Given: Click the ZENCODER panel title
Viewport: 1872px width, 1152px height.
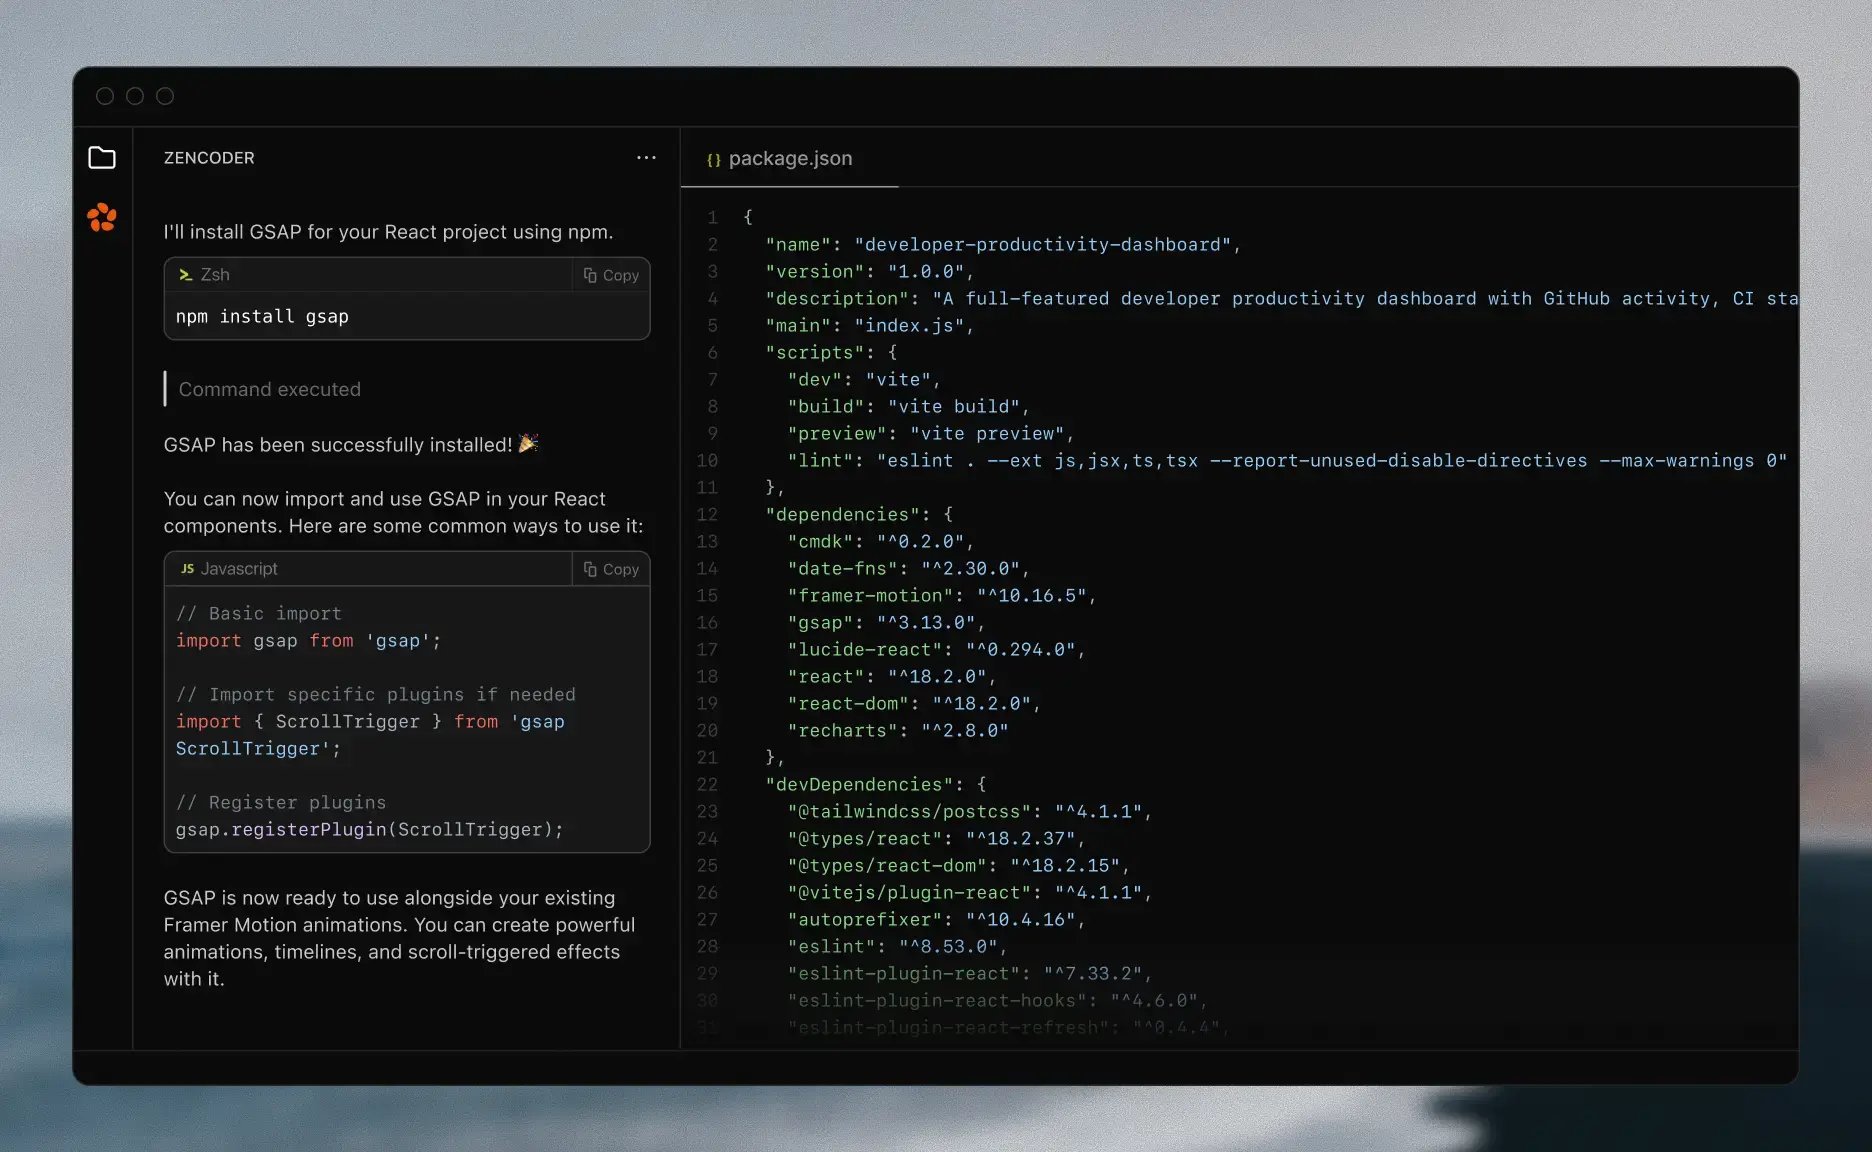Looking at the screenshot, I should pyautogui.click(x=209, y=158).
